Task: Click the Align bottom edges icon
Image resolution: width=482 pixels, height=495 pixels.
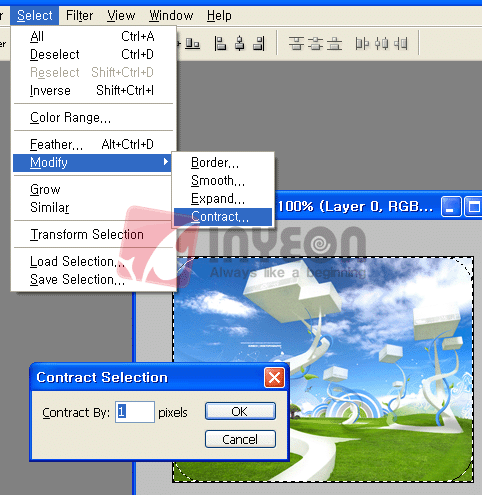Action: (193, 43)
